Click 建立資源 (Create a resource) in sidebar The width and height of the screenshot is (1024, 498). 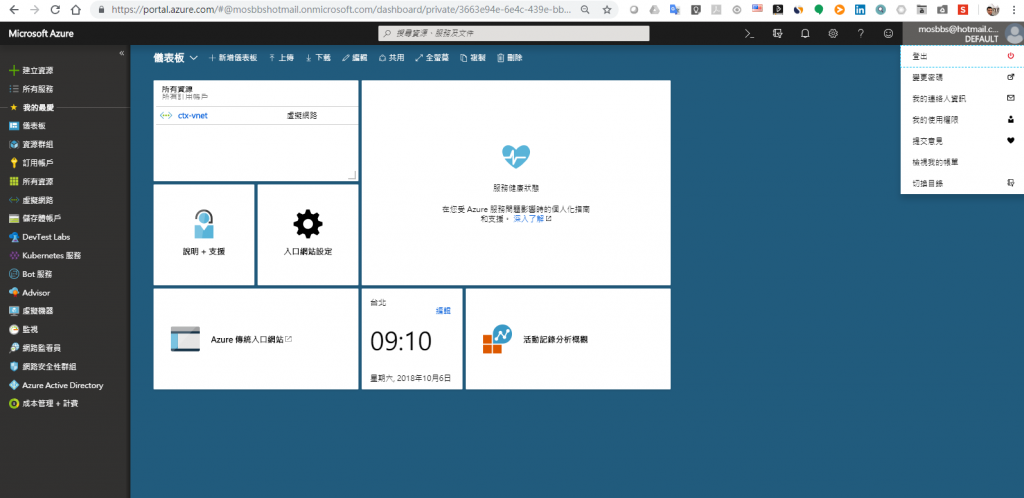click(37, 70)
